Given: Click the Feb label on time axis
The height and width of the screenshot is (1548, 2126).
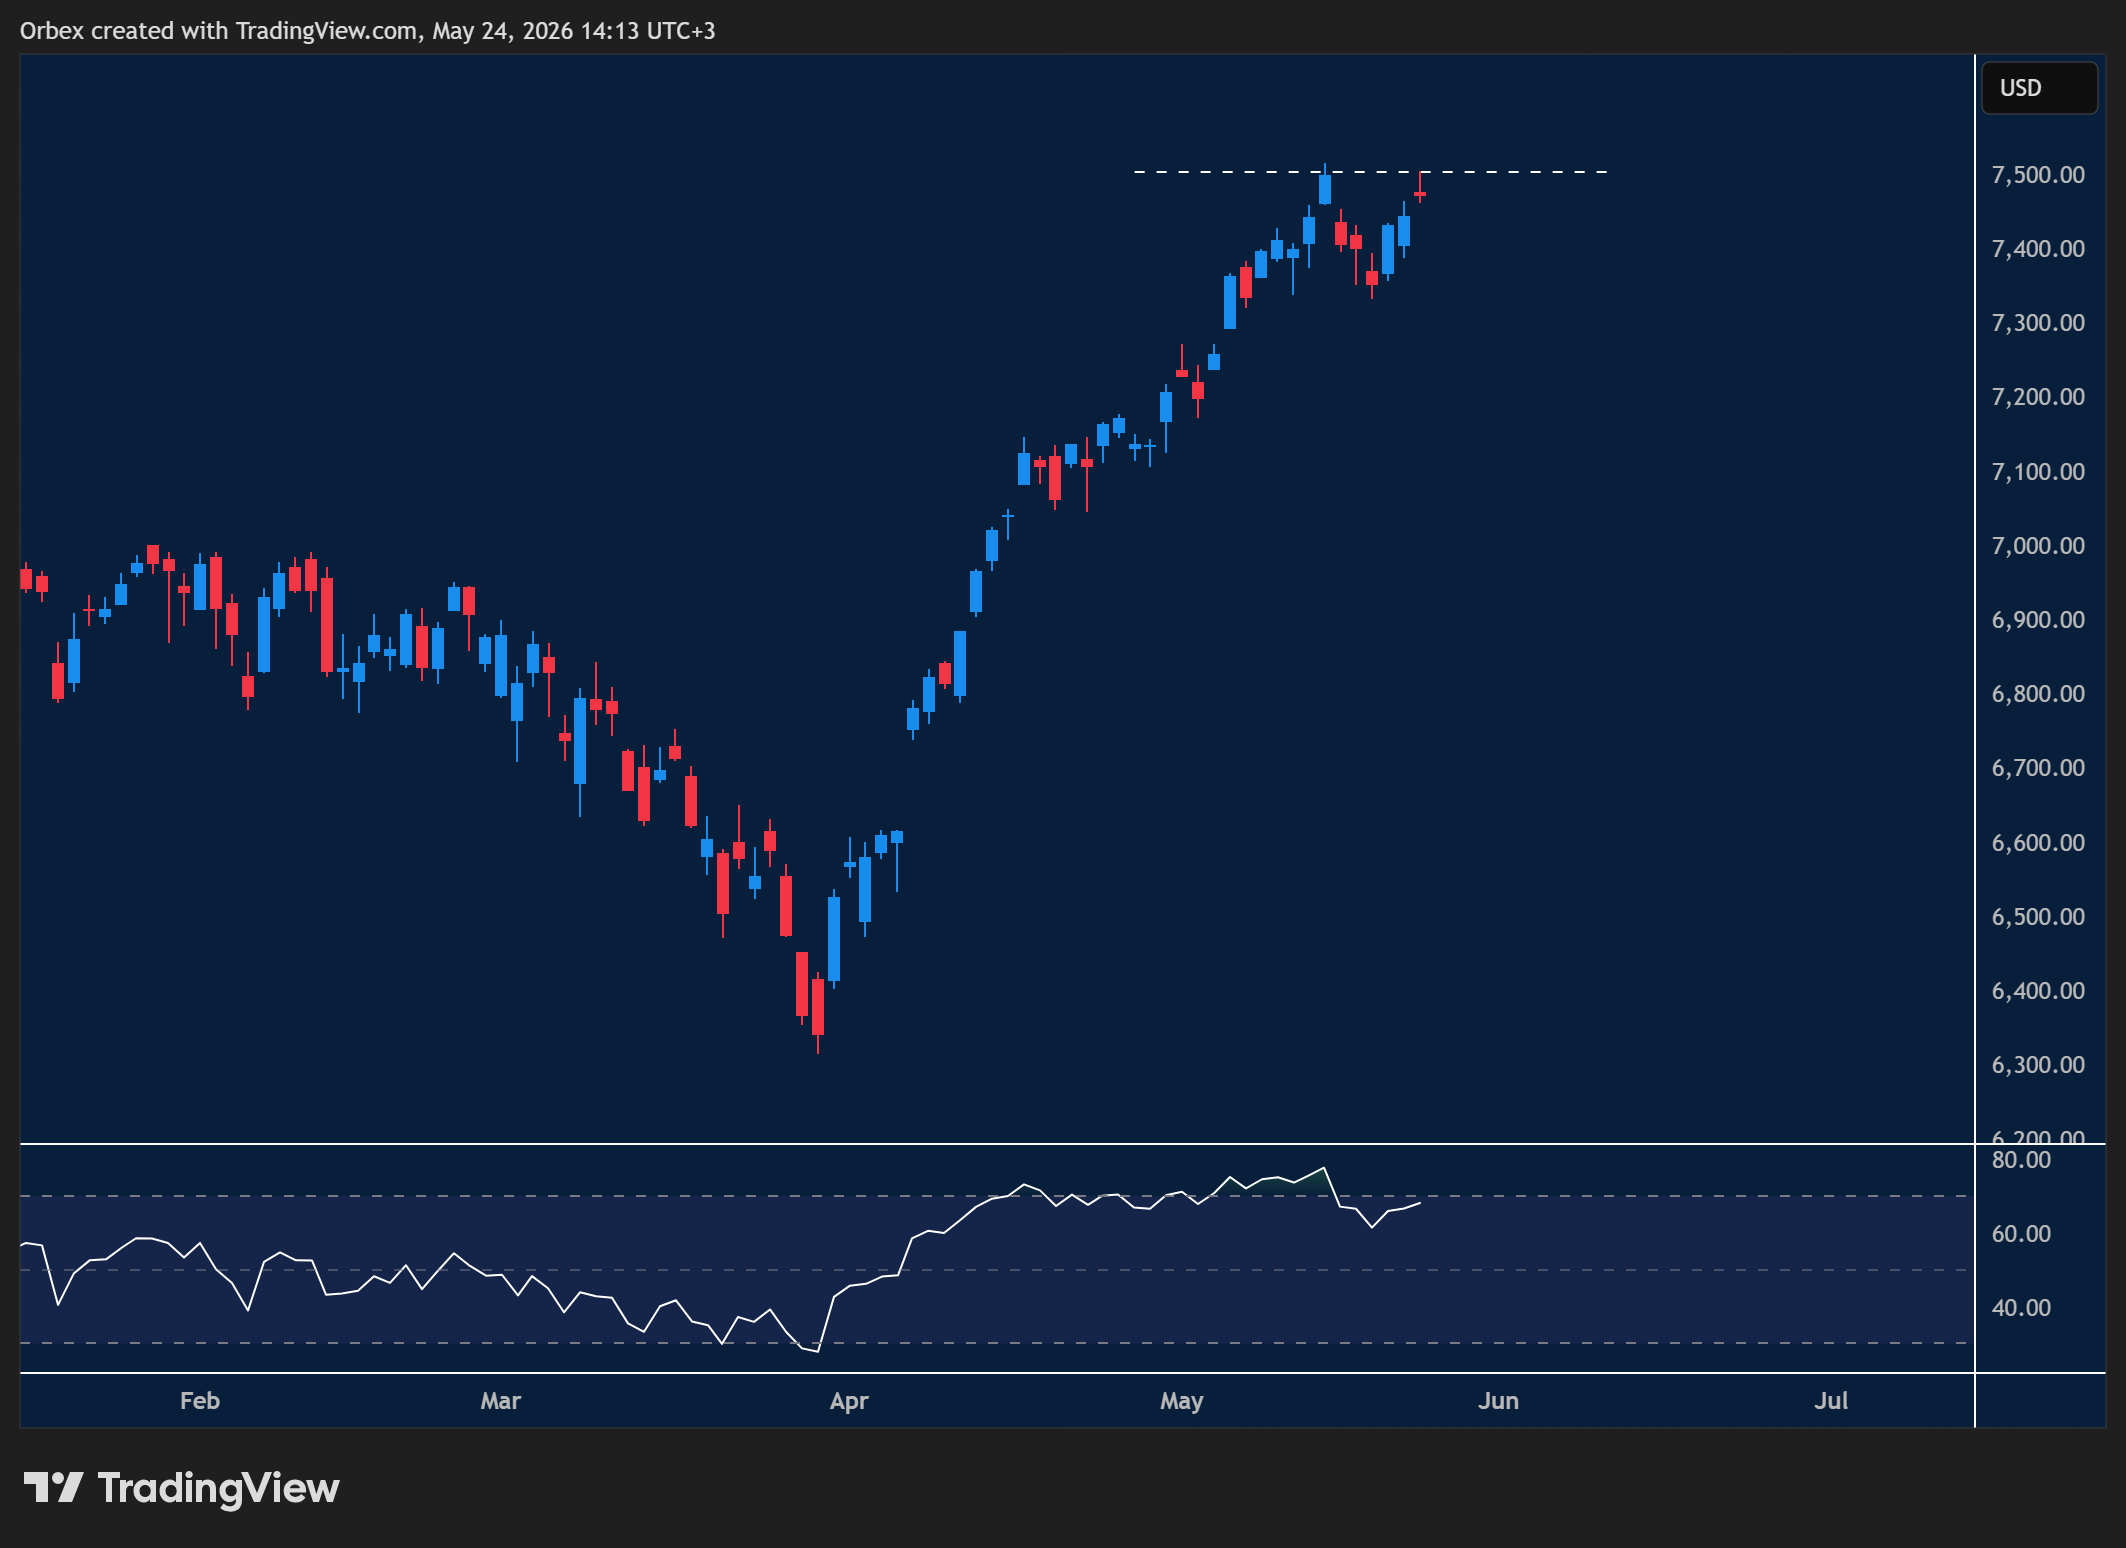Looking at the screenshot, I should pyautogui.click(x=200, y=1401).
